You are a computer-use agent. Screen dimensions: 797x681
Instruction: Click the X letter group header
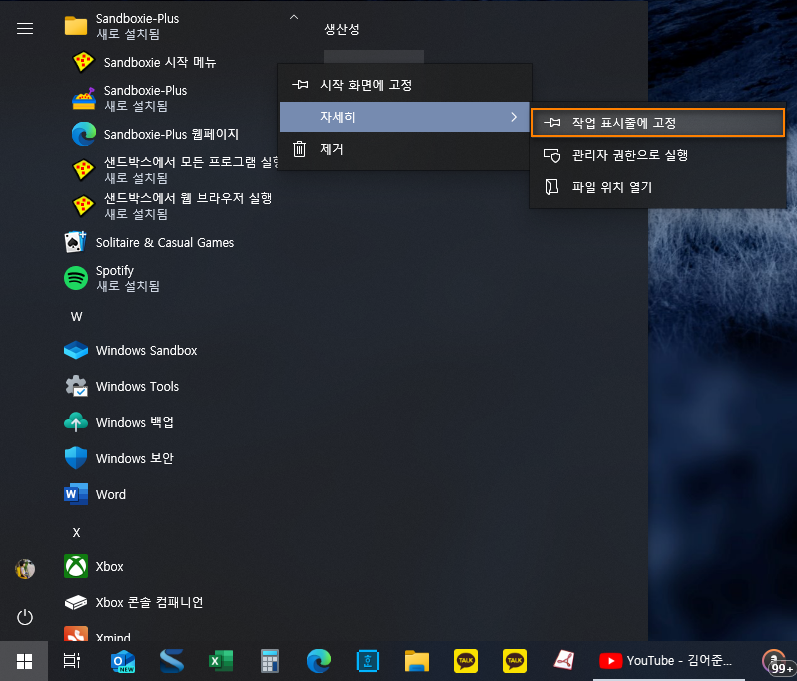click(x=76, y=533)
